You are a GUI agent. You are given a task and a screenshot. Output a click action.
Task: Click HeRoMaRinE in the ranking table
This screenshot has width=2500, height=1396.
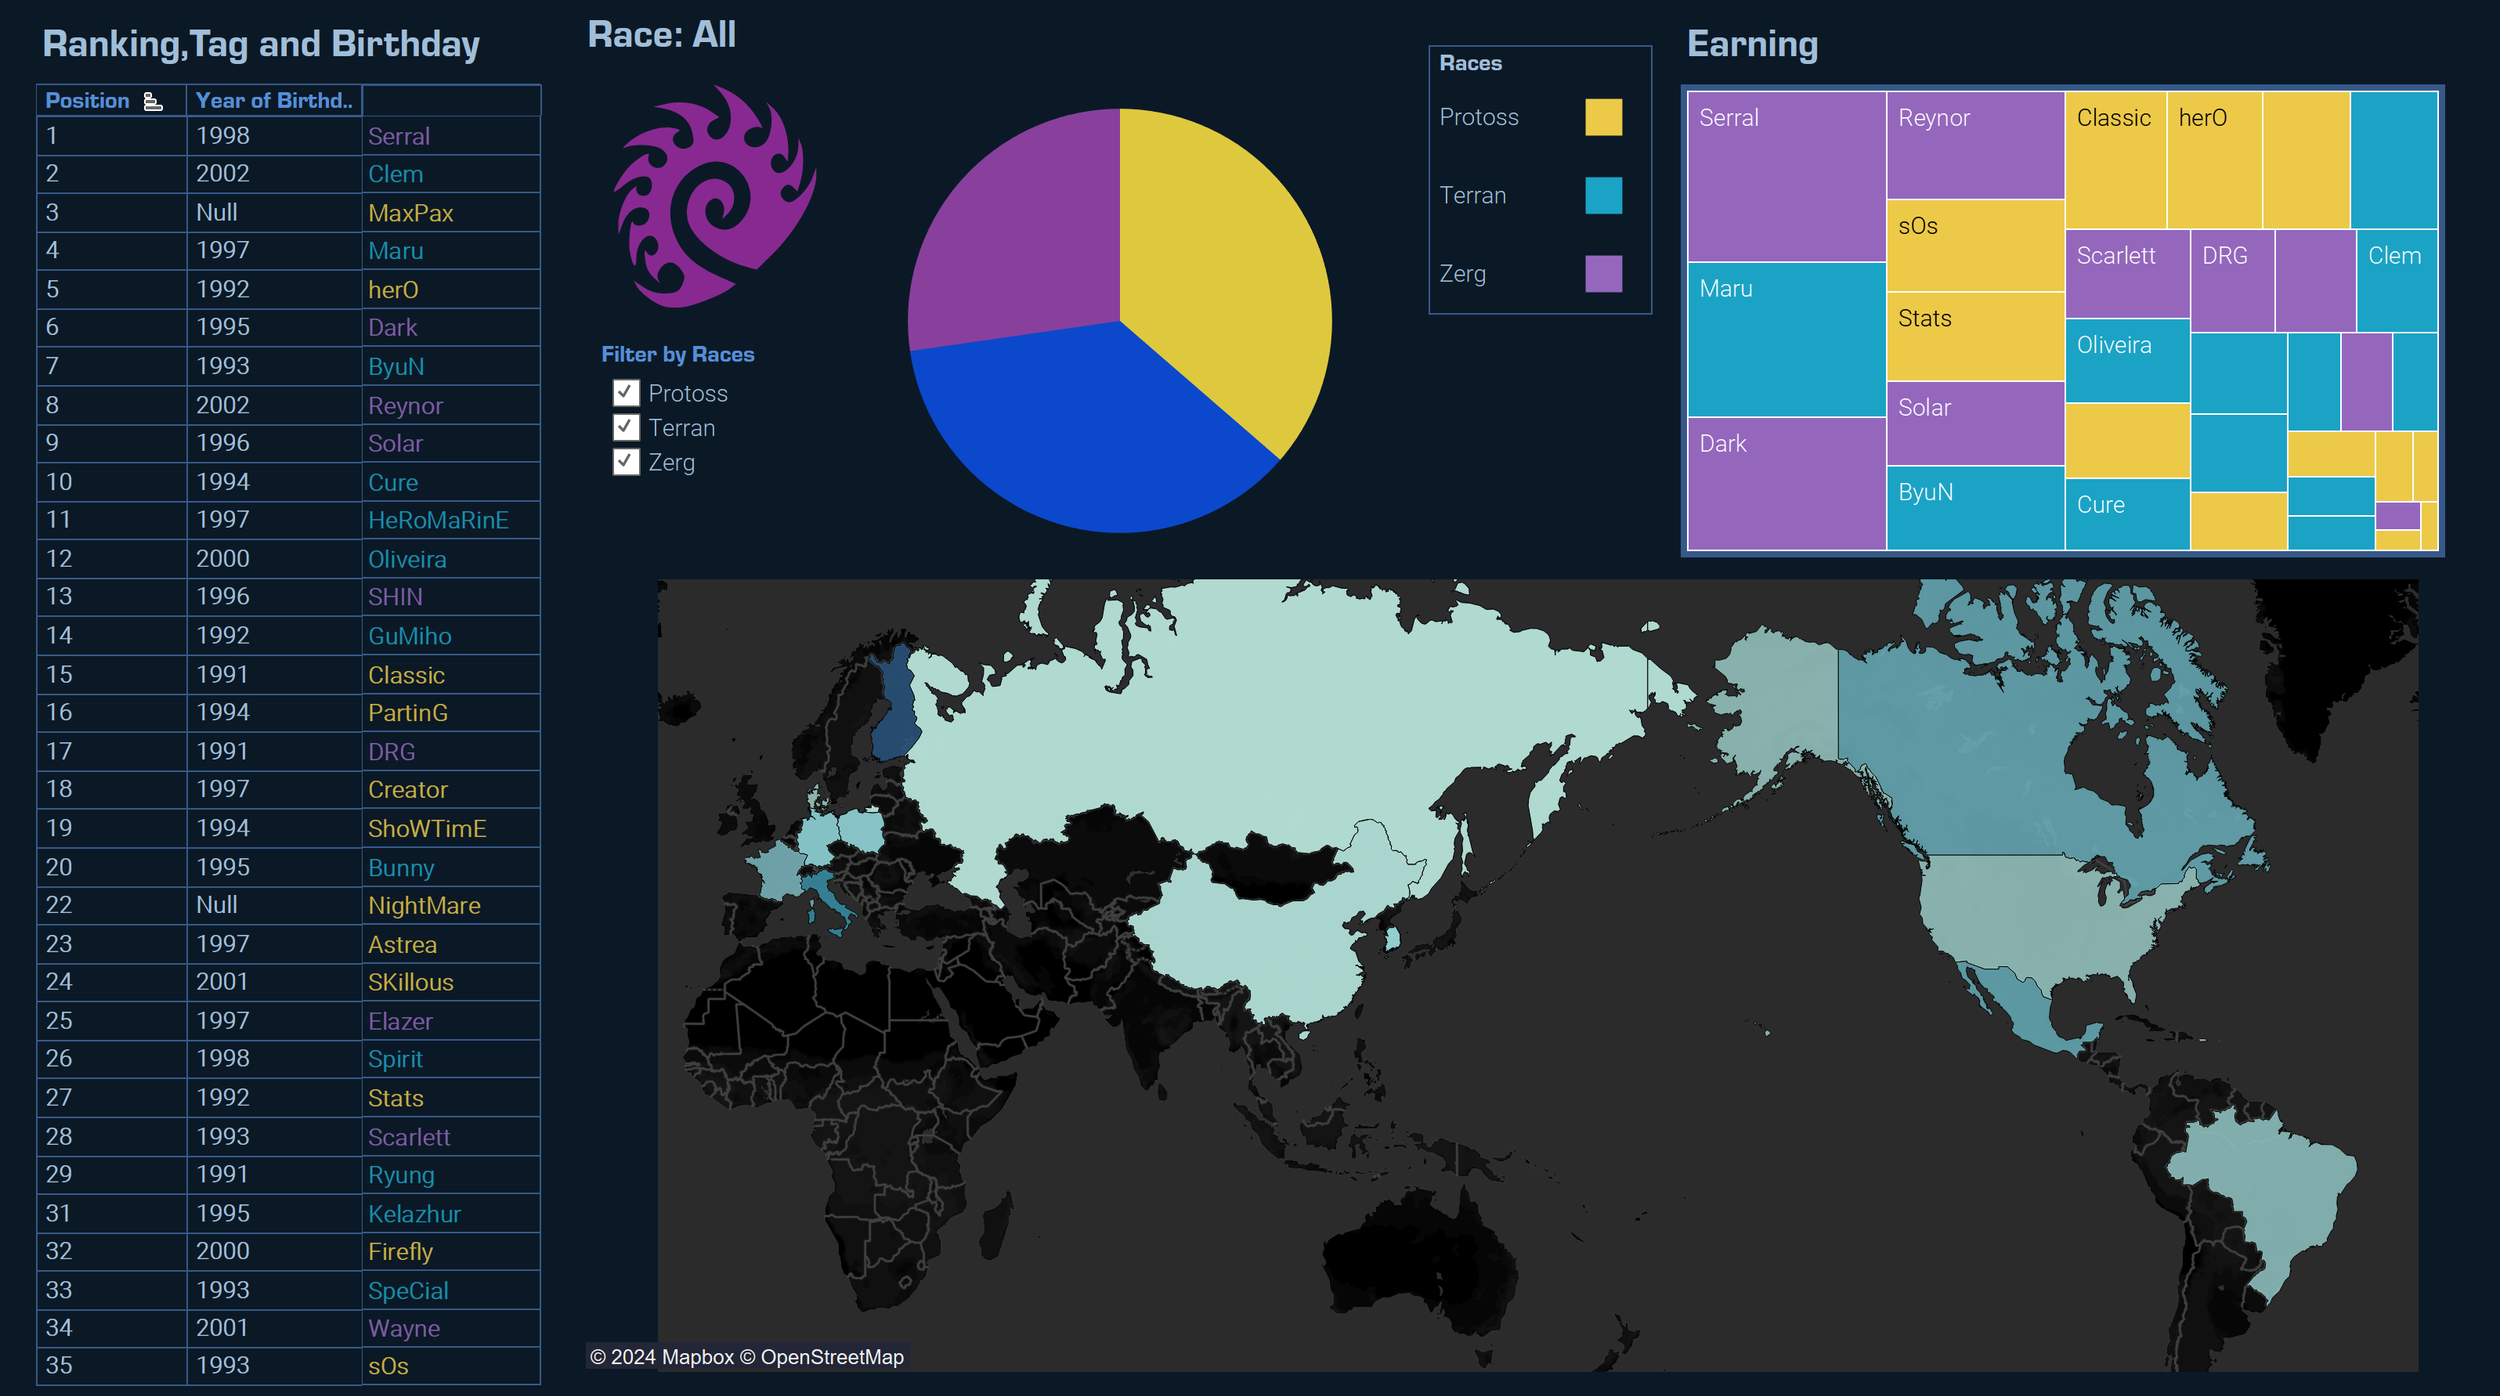(438, 520)
